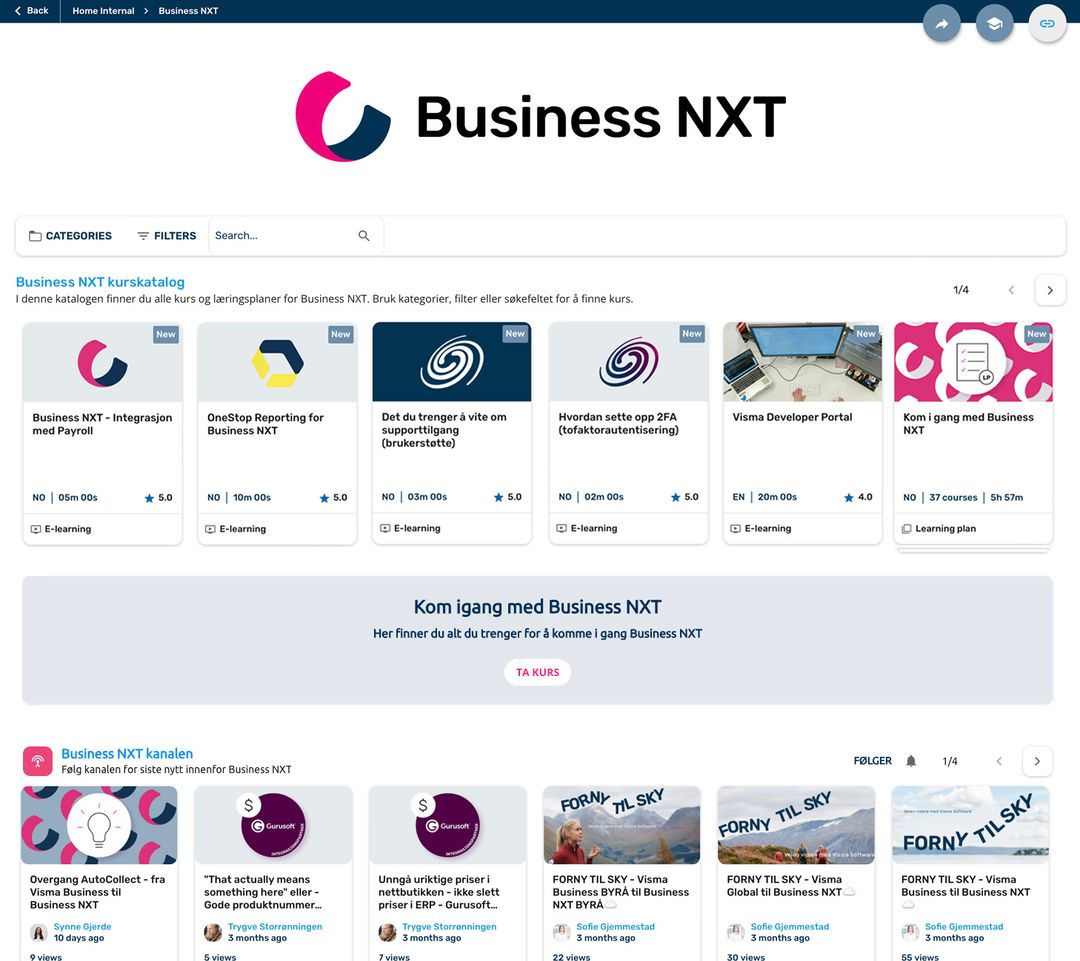Click the Business NXT channel megaphone icon
This screenshot has width=1080, height=961.
(x=37, y=761)
